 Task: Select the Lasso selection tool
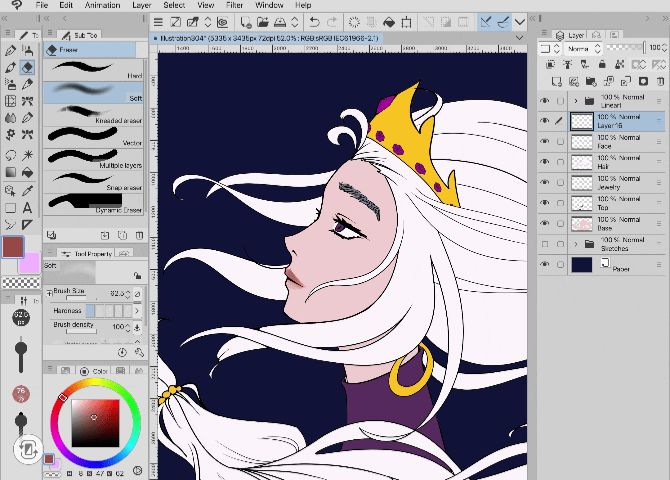coord(10,153)
